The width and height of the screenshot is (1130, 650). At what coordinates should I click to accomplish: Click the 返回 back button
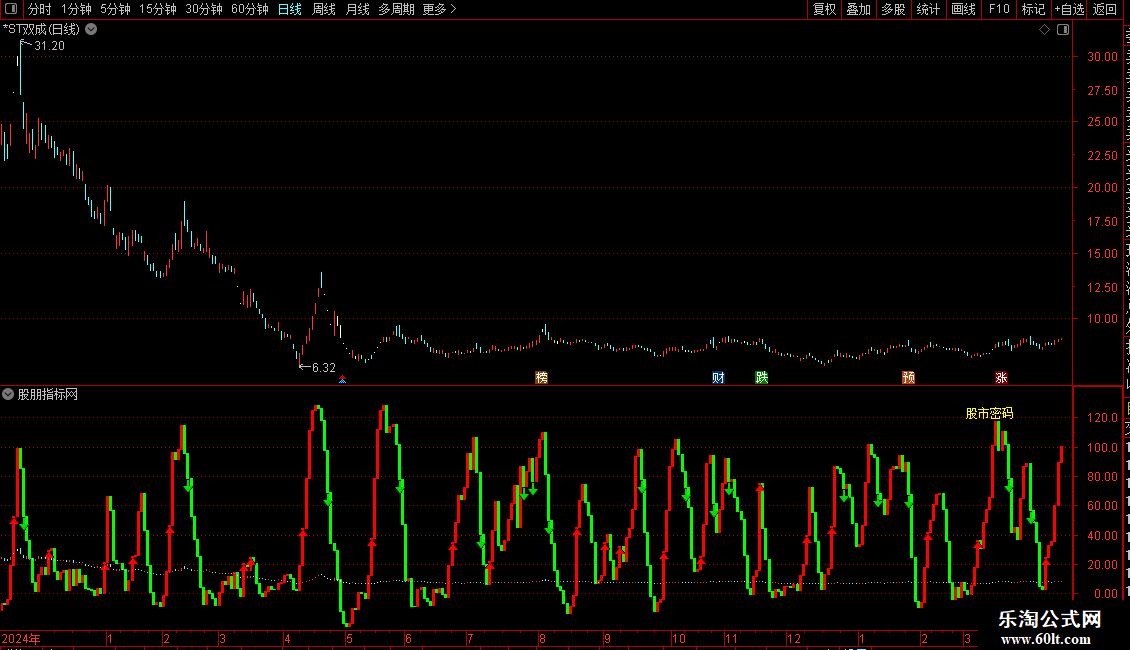[x=1105, y=9]
